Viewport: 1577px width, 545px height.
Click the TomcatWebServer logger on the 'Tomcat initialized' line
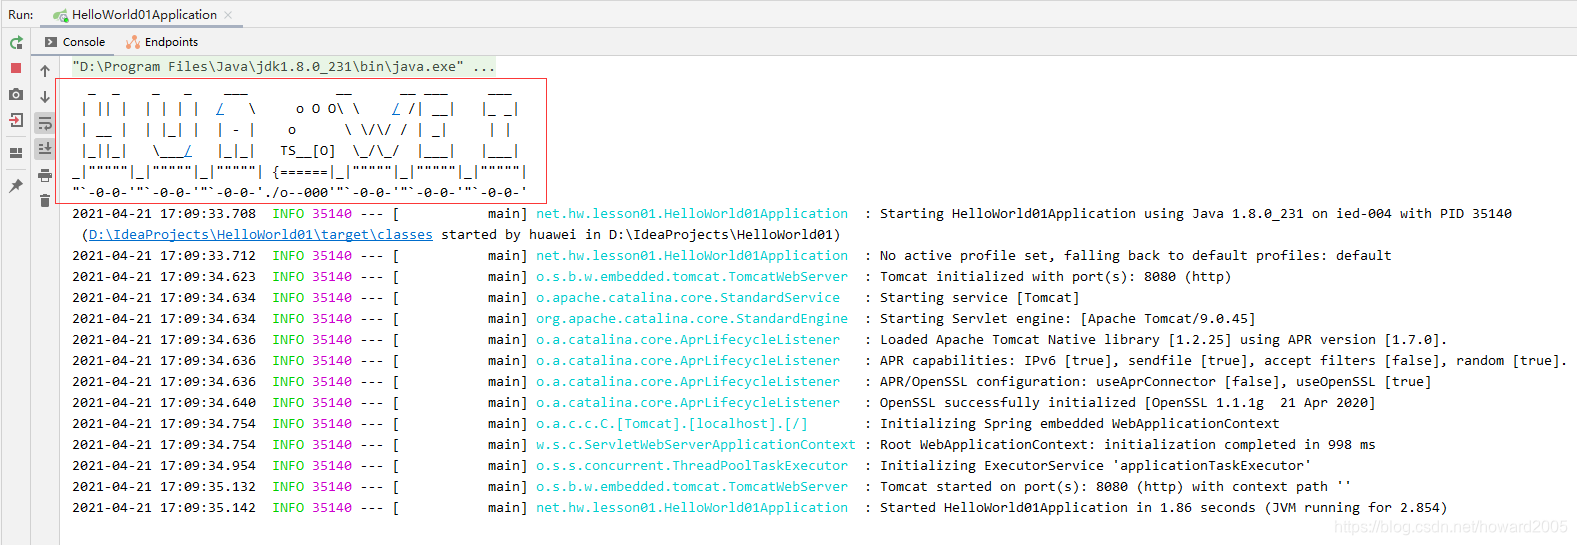pyautogui.click(x=692, y=277)
